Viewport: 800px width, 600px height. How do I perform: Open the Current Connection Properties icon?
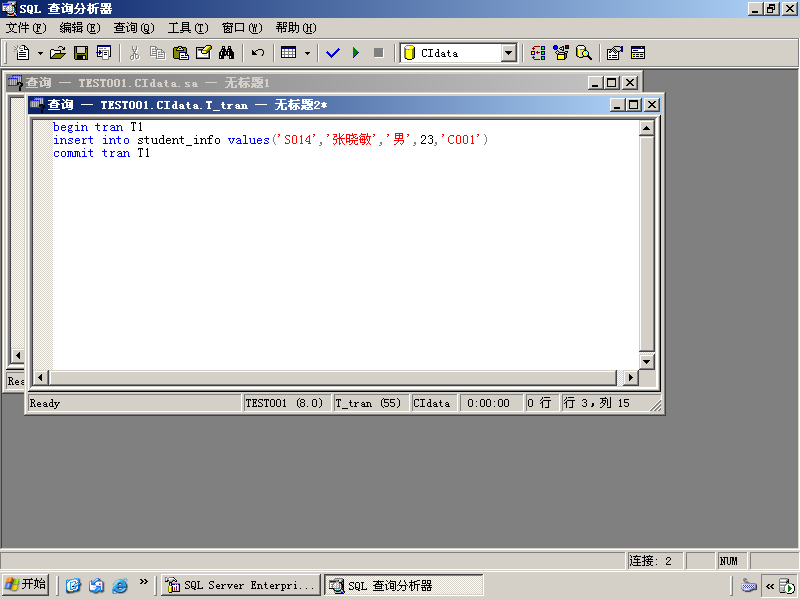(x=615, y=53)
